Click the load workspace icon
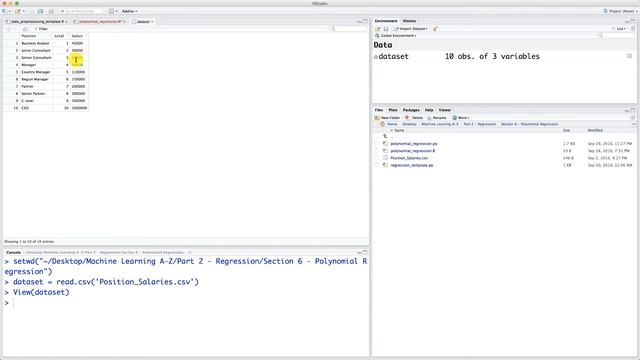 tap(378, 29)
